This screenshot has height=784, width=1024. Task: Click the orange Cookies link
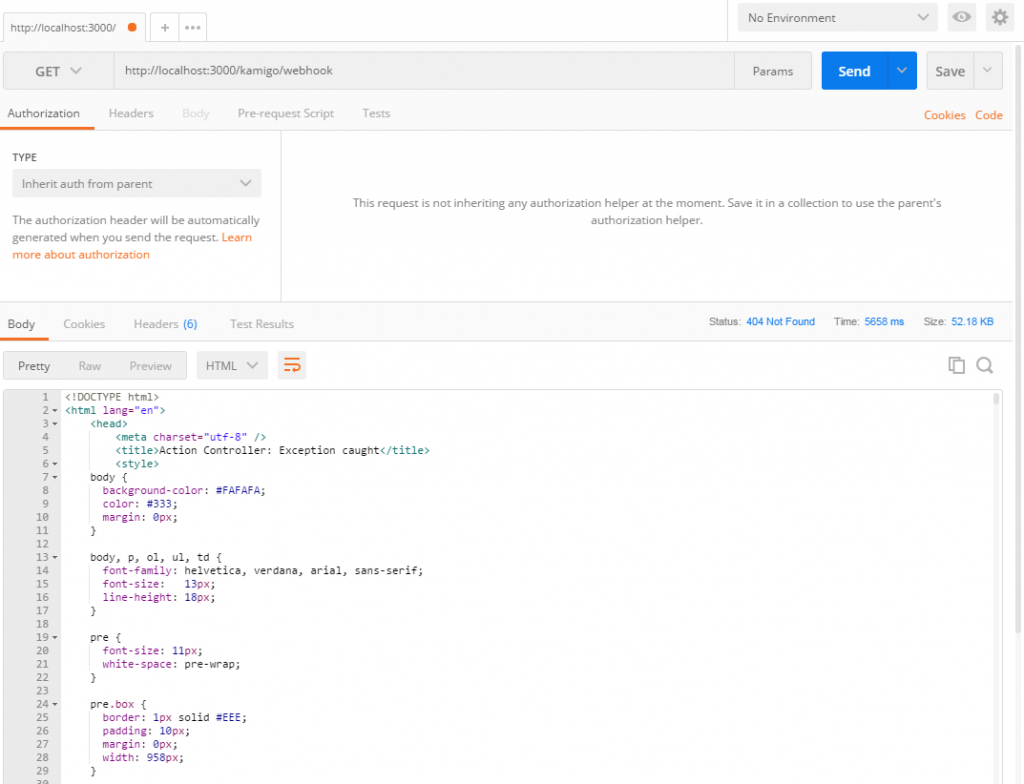pyautogui.click(x=944, y=115)
